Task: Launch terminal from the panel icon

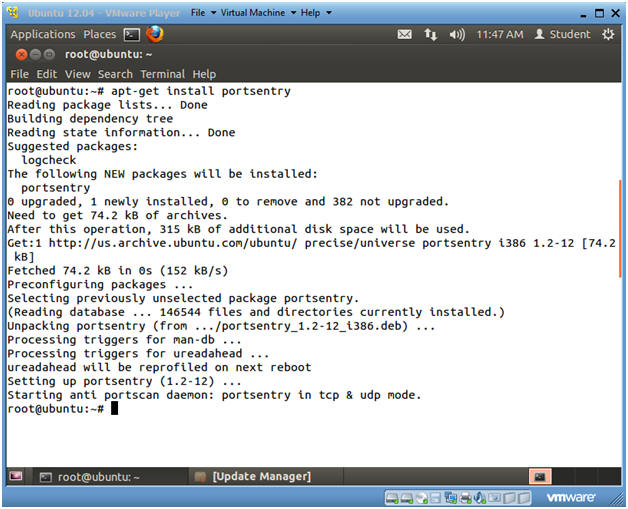Action: (x=131, y=35)
